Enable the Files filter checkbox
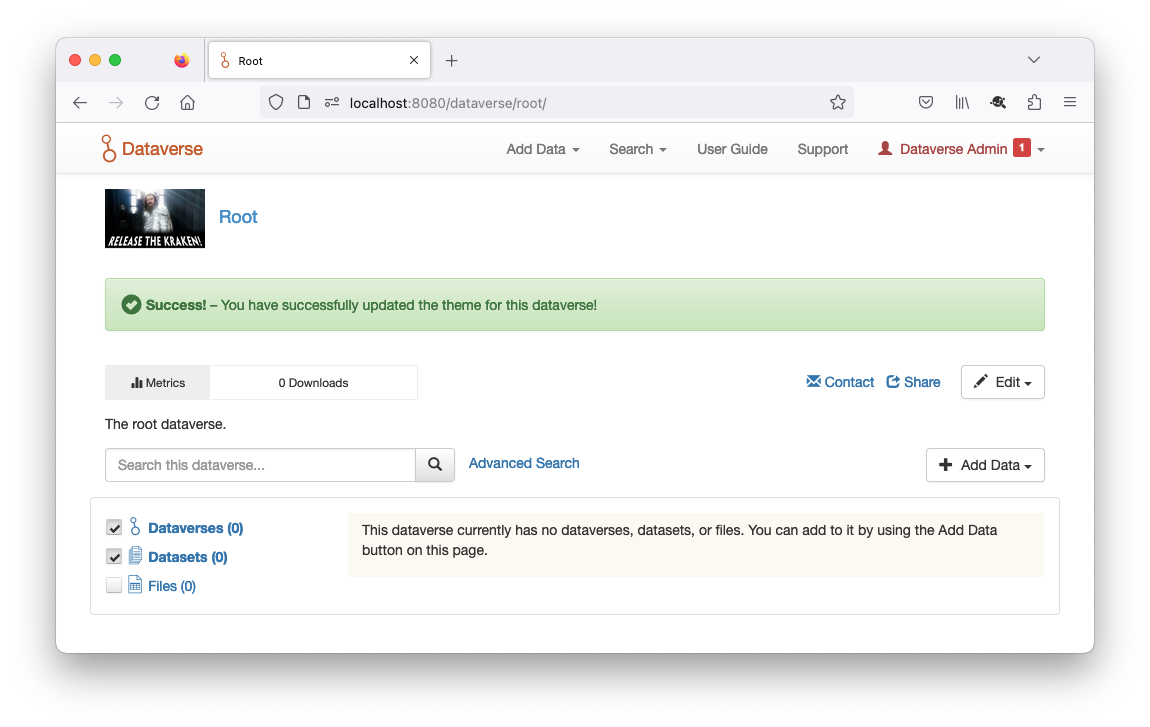Screen dimensions: 1150x727 click(114, 586)
